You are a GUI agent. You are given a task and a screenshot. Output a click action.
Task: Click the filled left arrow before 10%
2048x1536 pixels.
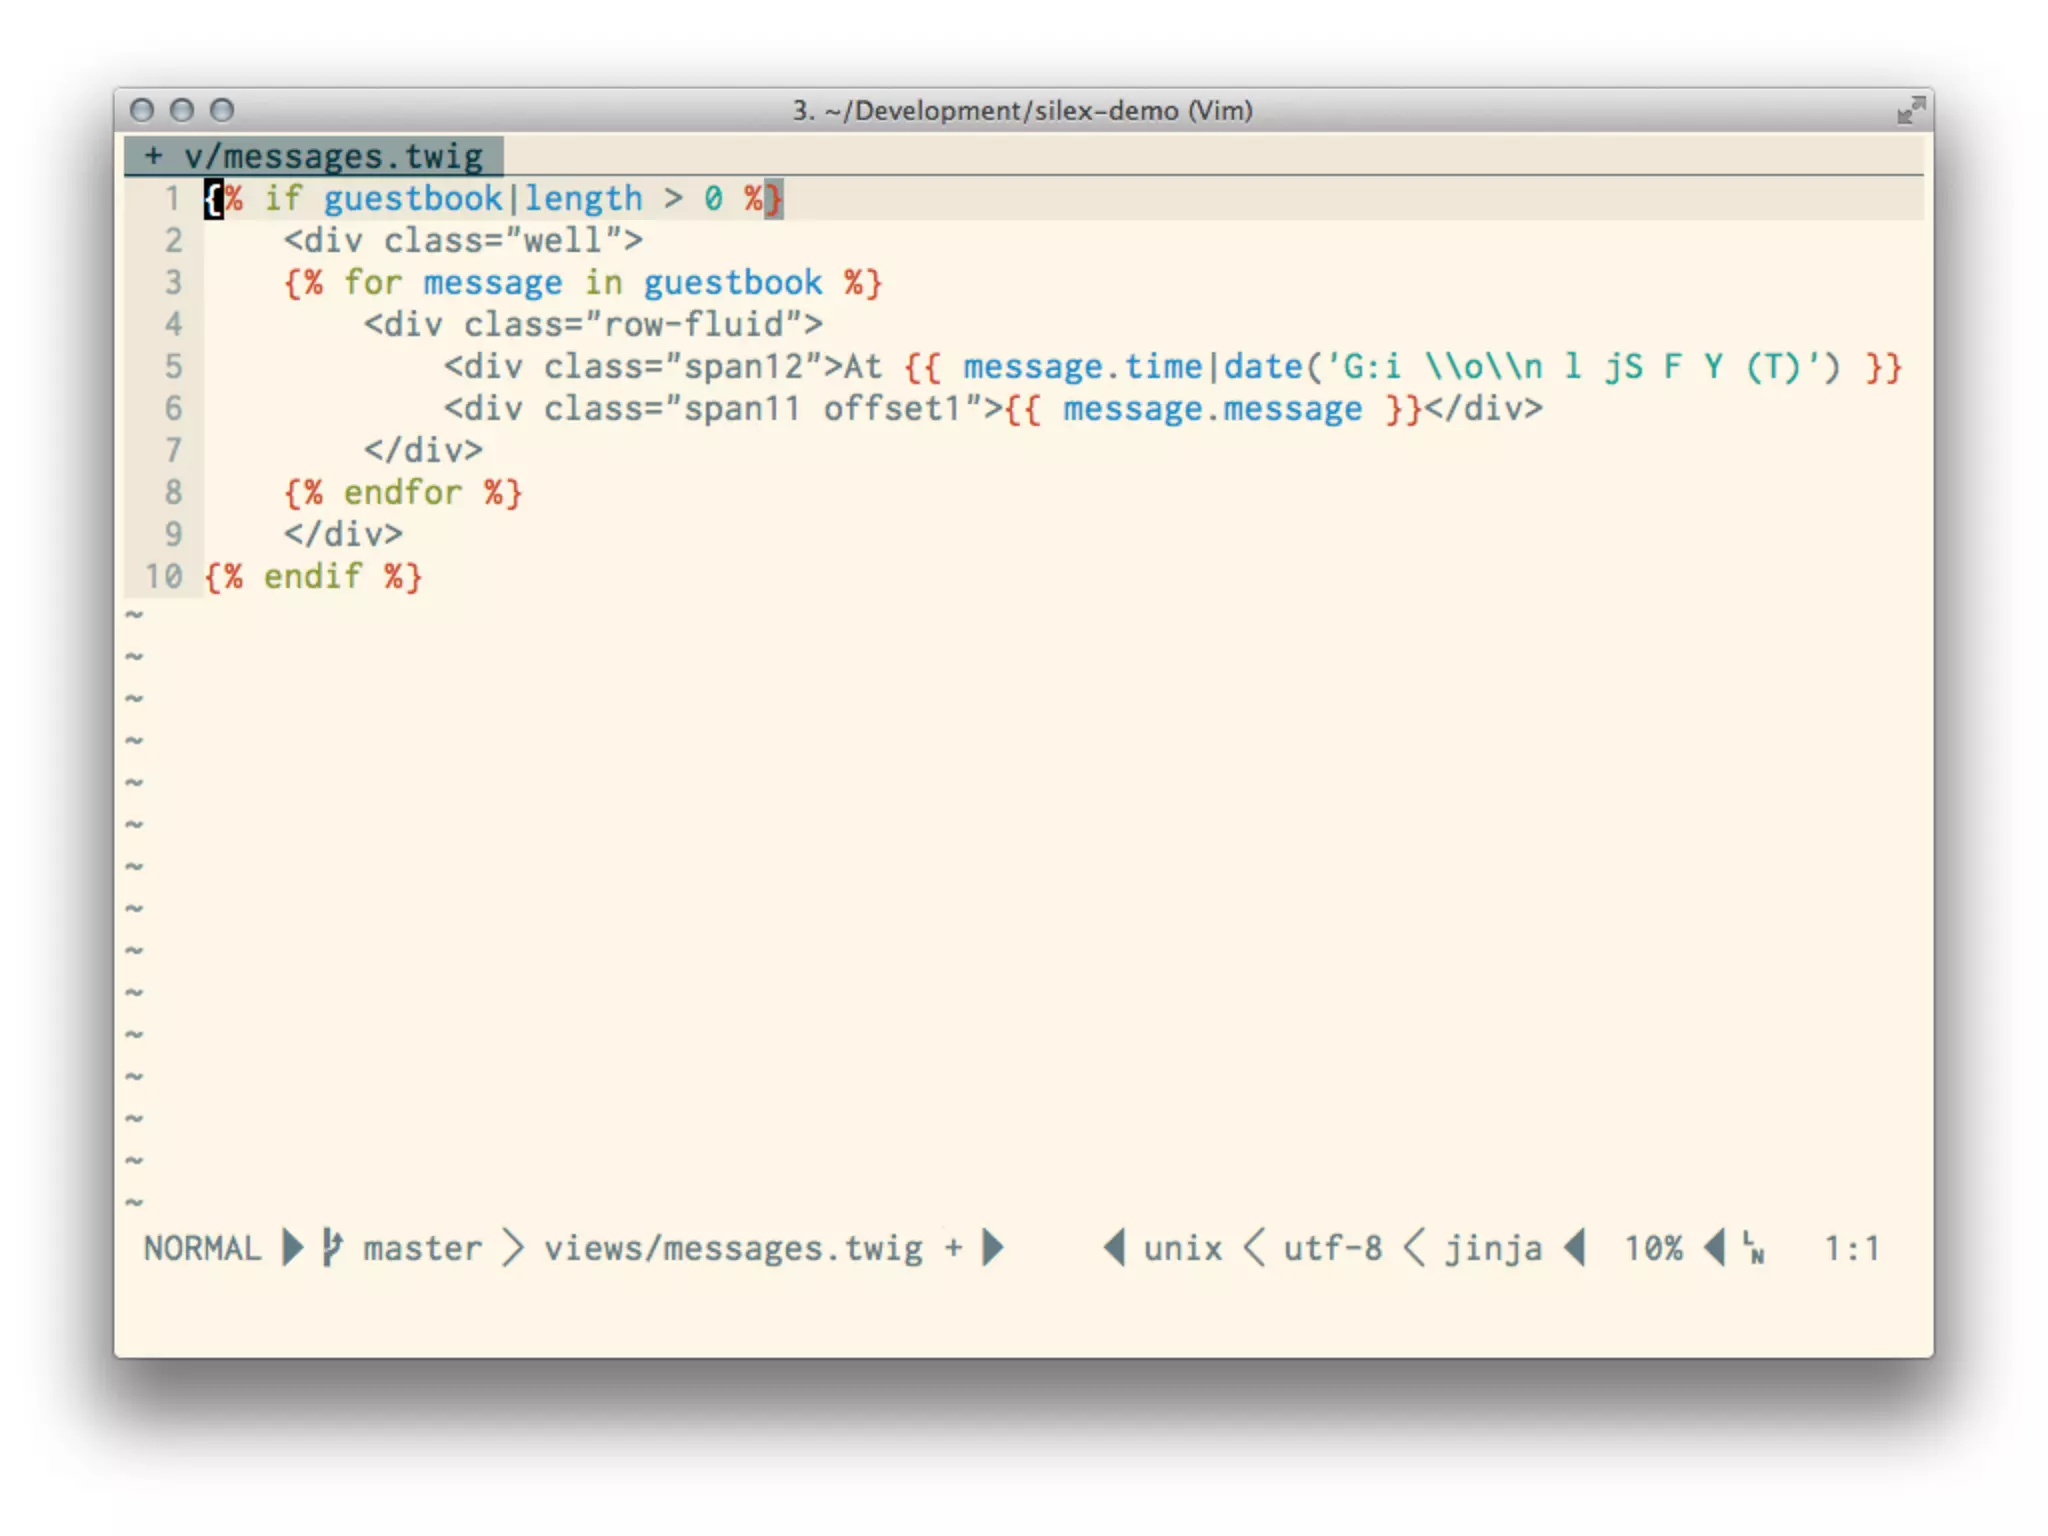point(1576,1247)
